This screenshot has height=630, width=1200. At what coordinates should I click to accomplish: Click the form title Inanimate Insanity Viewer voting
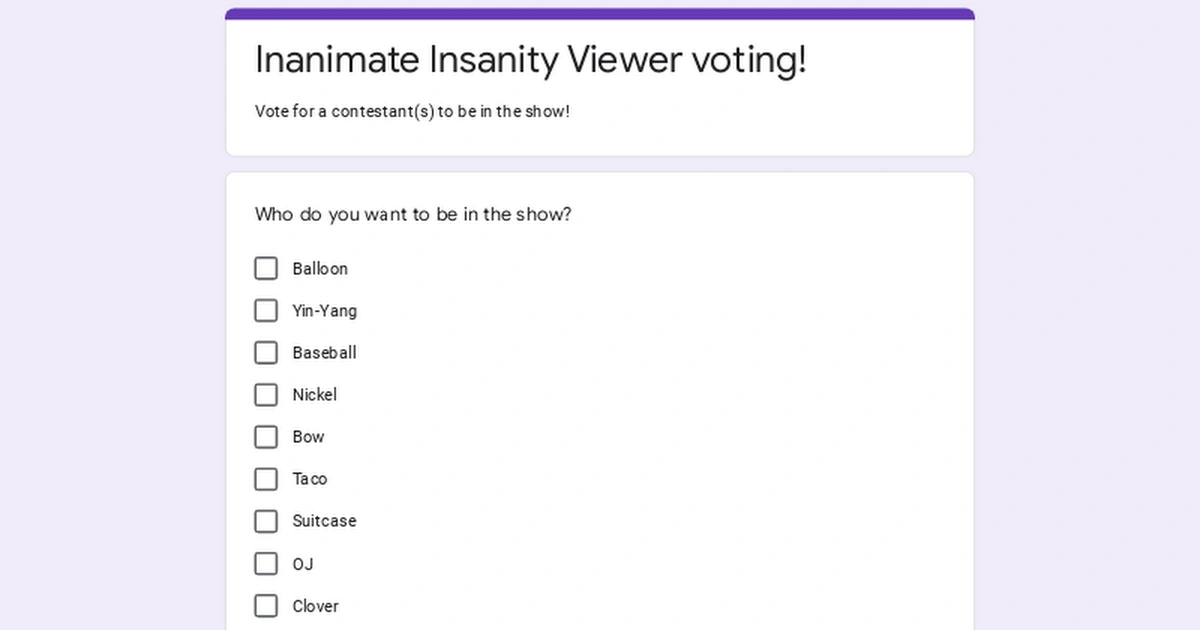(532, 60)
